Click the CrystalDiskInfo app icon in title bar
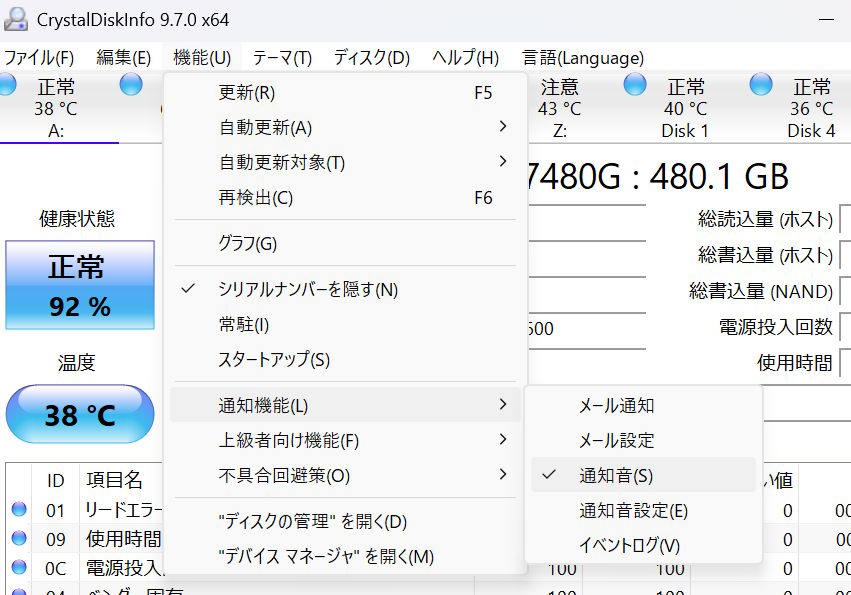Image resolution: width=851 pixels, height=595 pixels. (15, 20)
